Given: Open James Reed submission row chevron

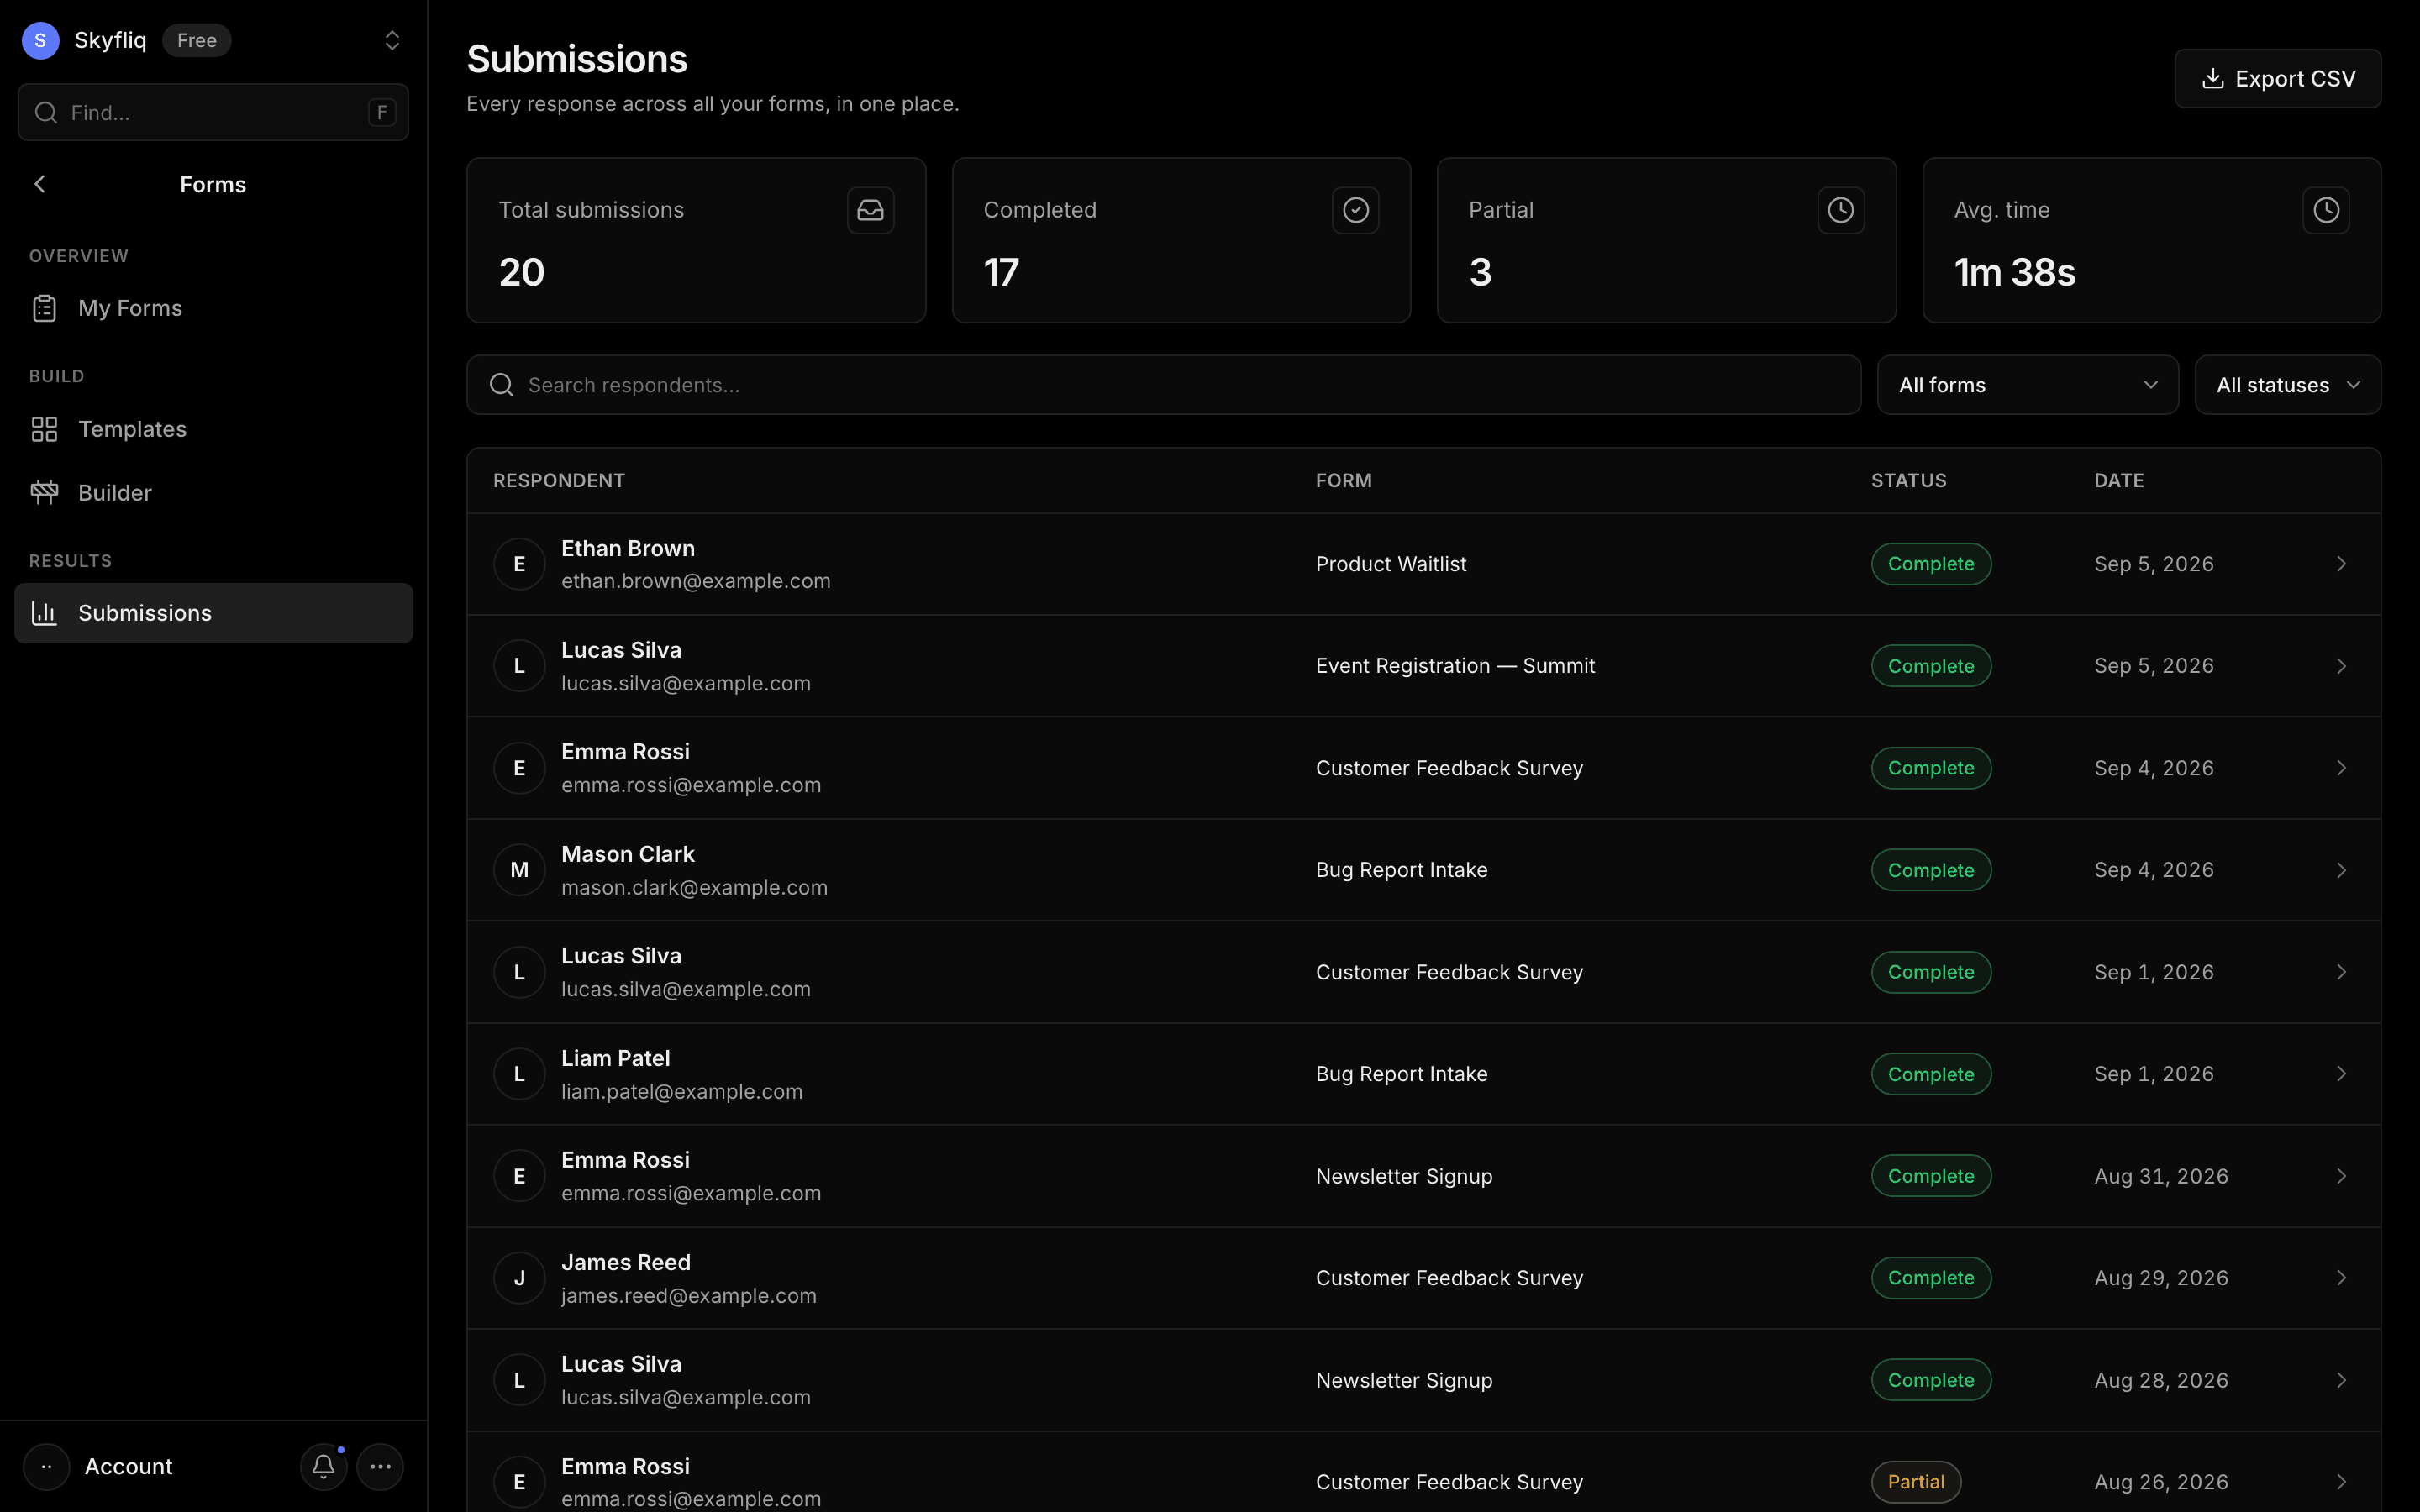Looking at the screenshot, I should click(2341, 1278).
